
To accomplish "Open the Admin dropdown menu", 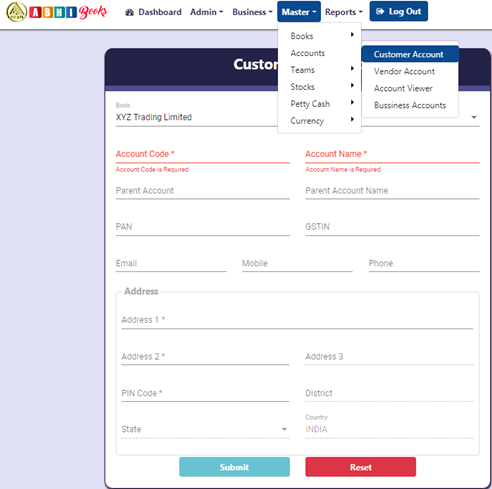I will (x=207, y=12).
